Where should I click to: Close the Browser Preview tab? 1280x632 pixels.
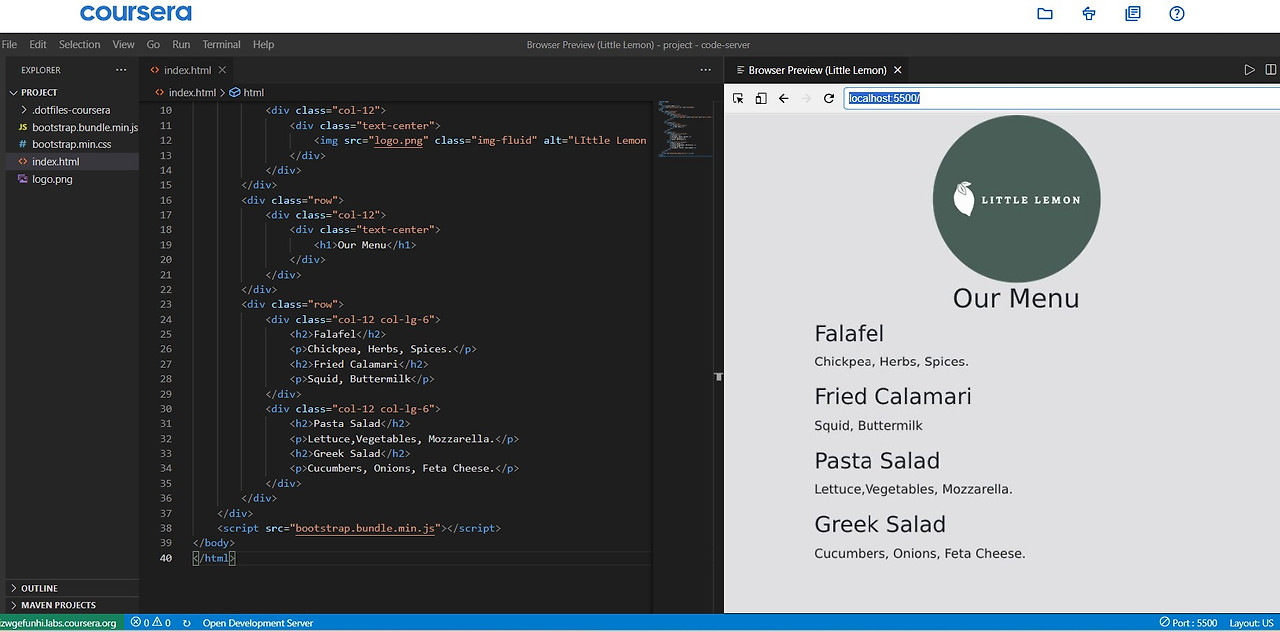click(897, 70)
